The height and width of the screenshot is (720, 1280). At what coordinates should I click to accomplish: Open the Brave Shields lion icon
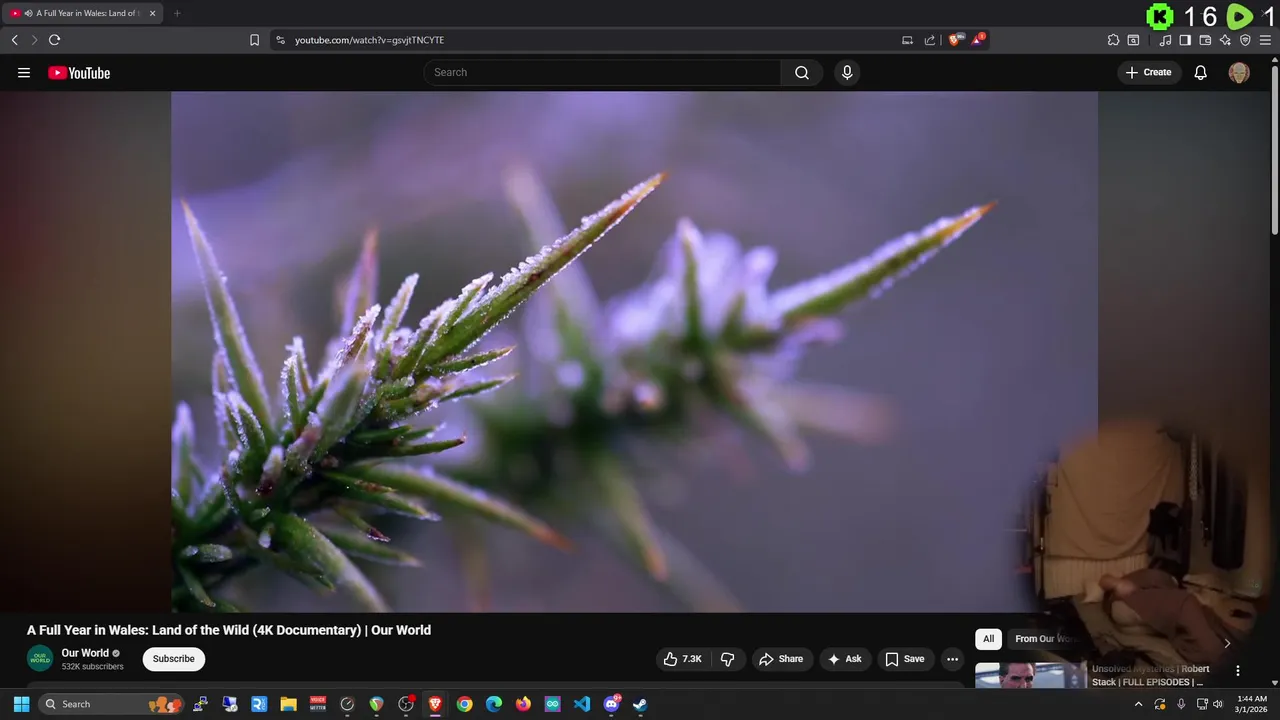click(x=956, y=40)
